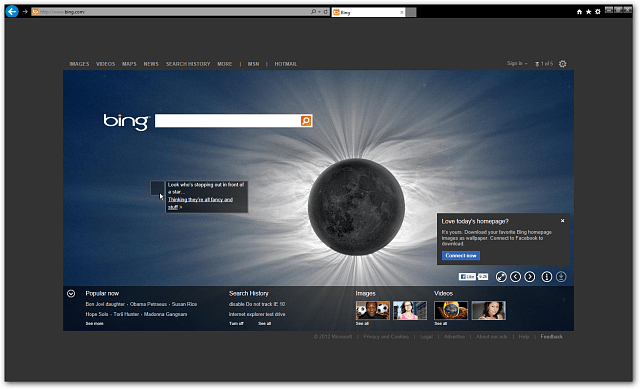Open Privacy and Cookies footer link
This screenshot has width=640, height=389.
point(386,337)
